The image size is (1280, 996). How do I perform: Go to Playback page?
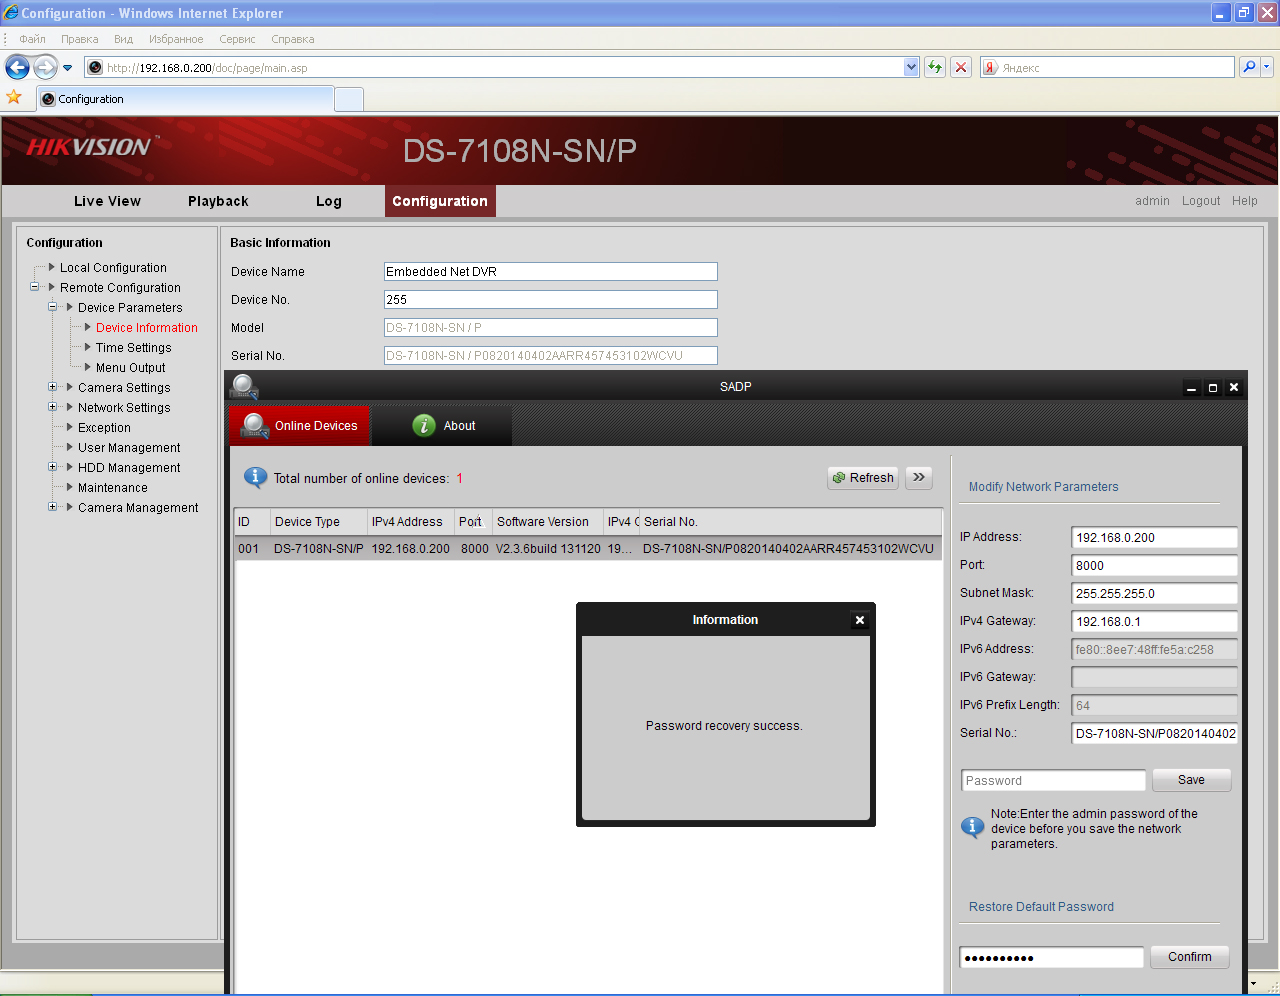pos(218,201)
